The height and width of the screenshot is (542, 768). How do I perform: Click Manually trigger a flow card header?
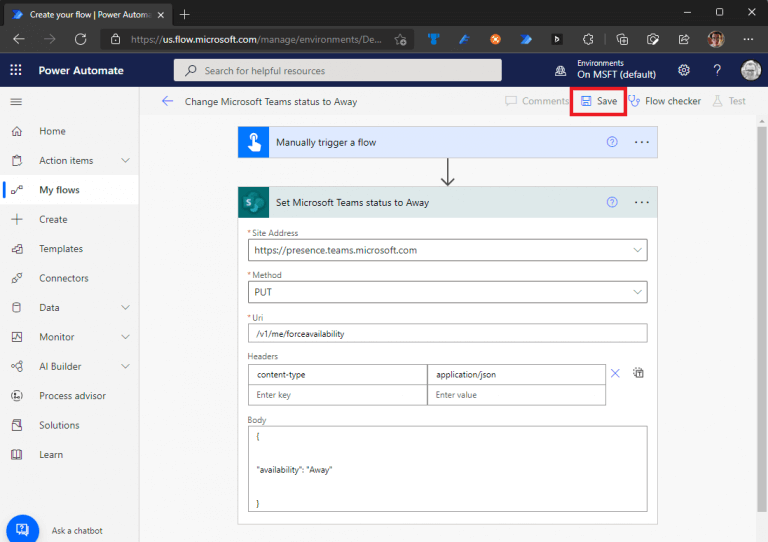coord(448,142)
